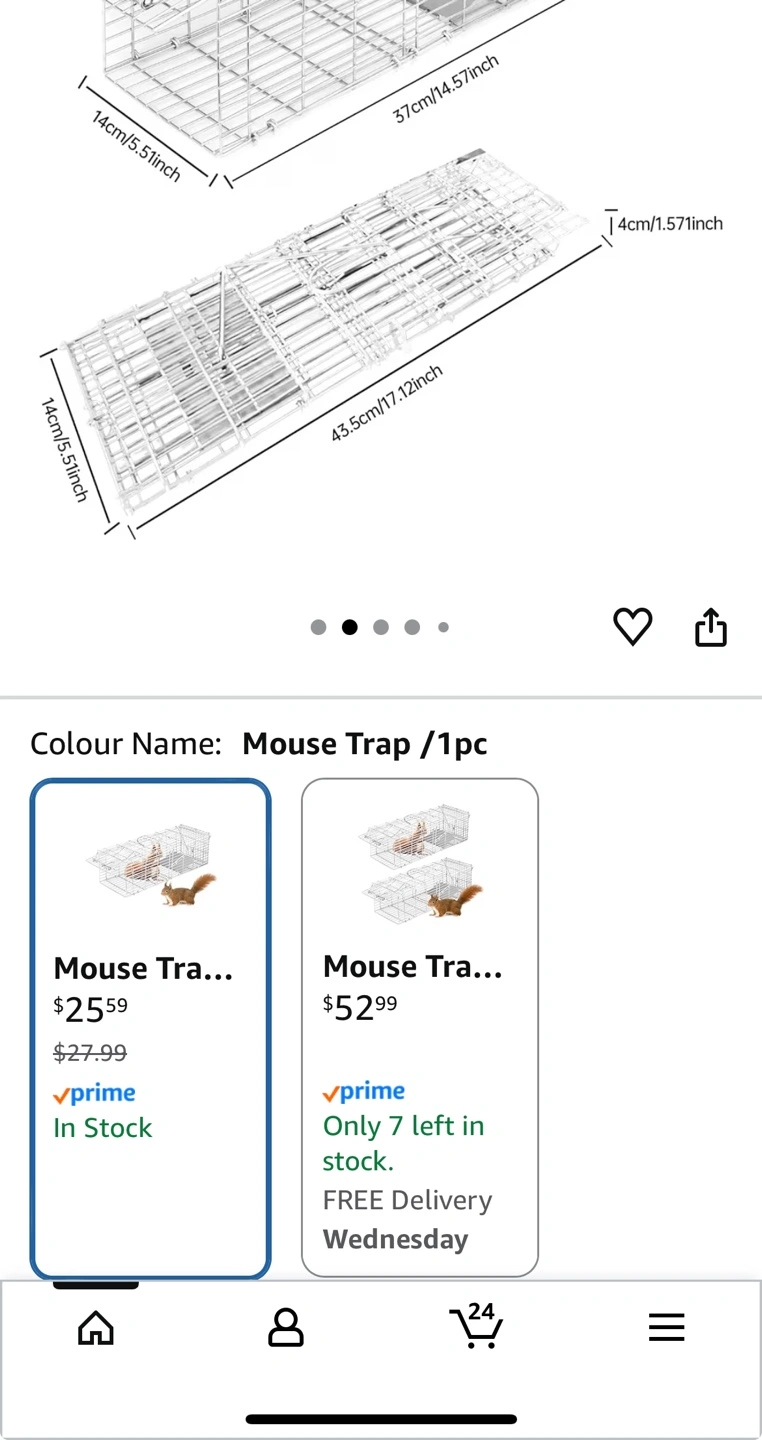Tap the 'Only 7 left in stock' text
This screenshot has height=1440, width=762.
pos(403,1143)
